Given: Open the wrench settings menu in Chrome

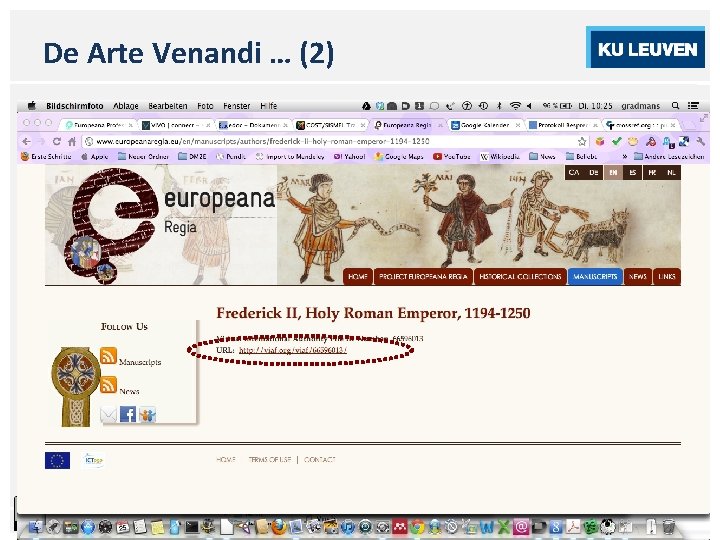Looking at the screenshot, I should click(700, 141).
